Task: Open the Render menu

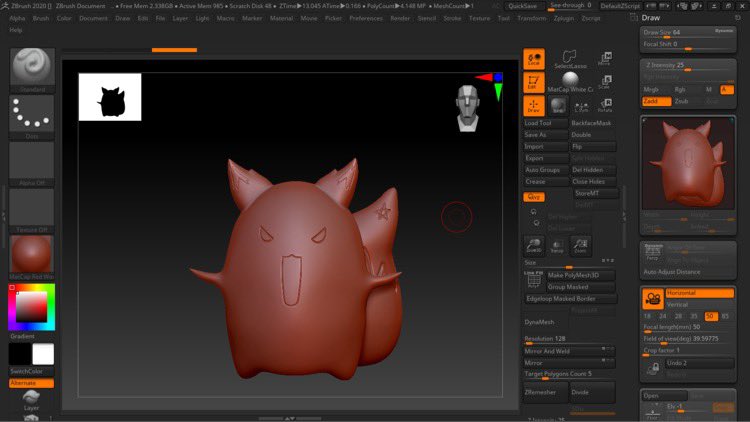Action: click(400, 18)
